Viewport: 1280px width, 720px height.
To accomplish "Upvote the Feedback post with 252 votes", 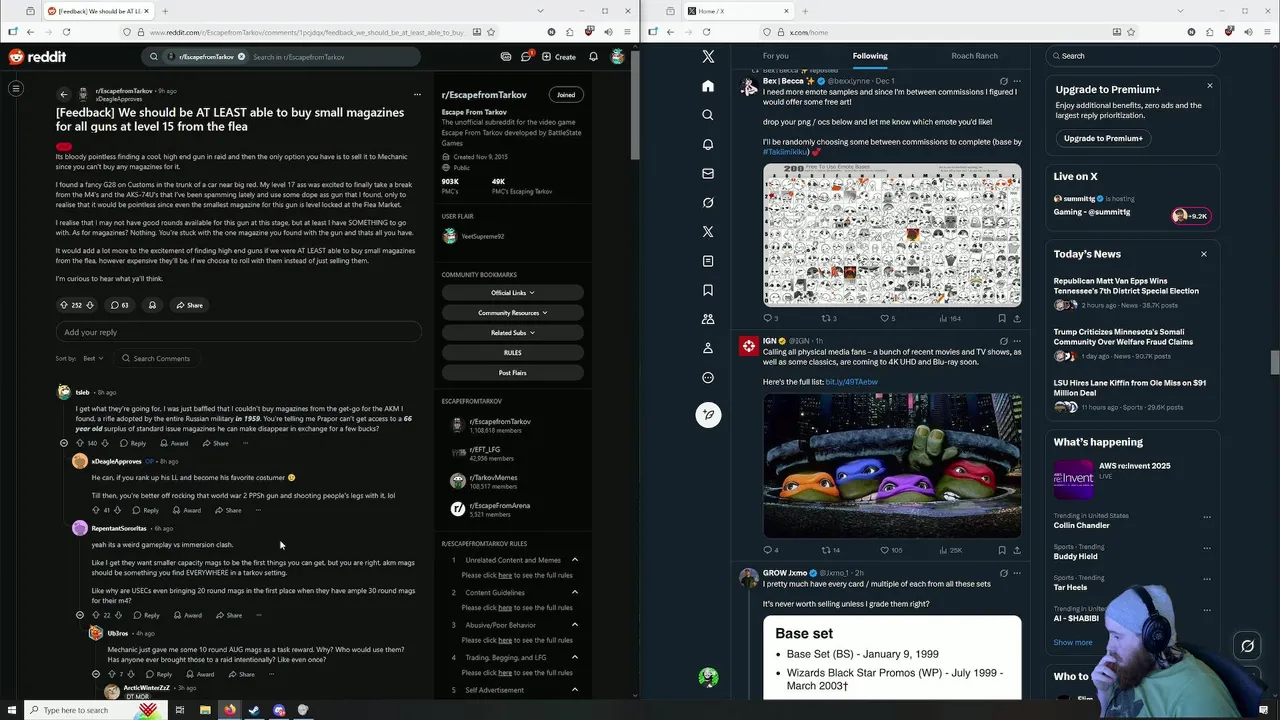I will [x=64, y=305].
